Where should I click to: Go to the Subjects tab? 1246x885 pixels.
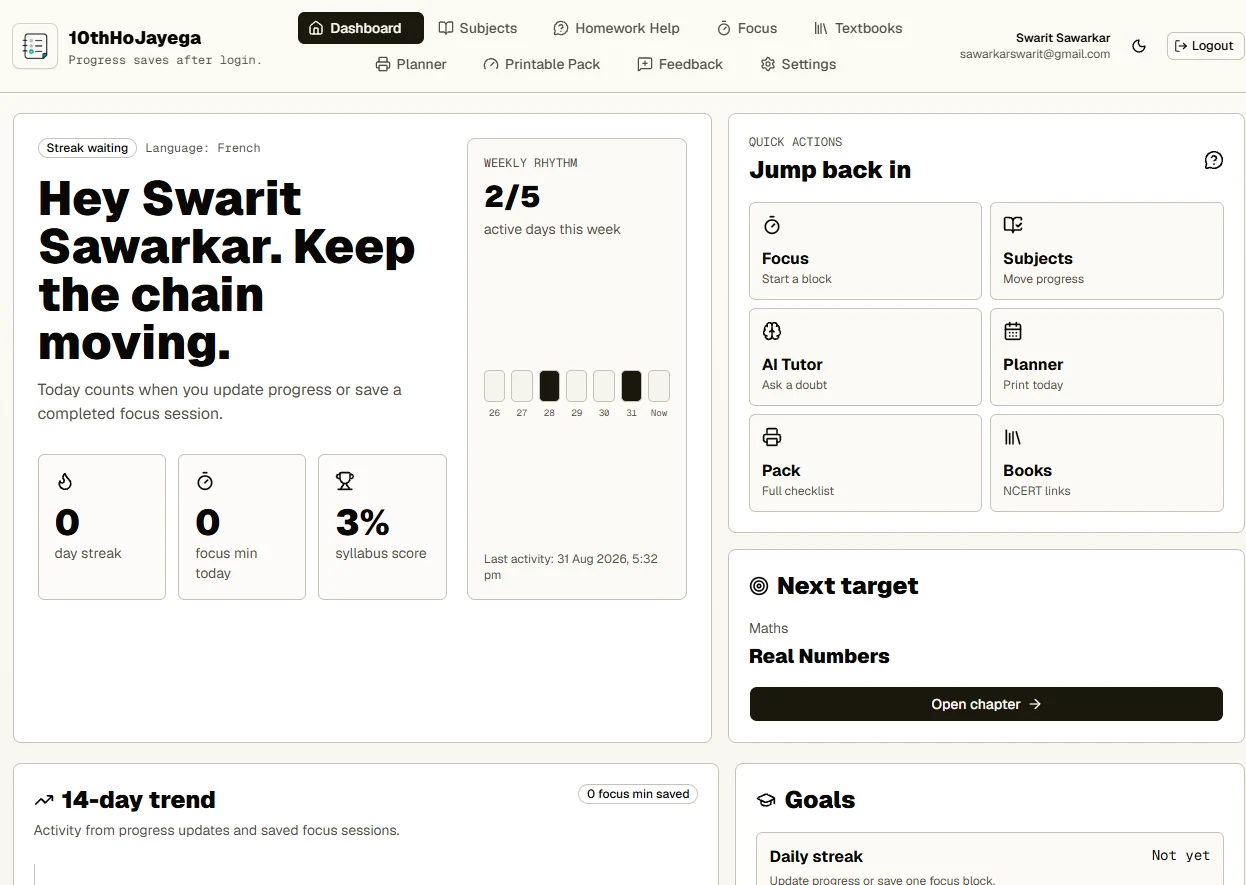coord(478,28)
